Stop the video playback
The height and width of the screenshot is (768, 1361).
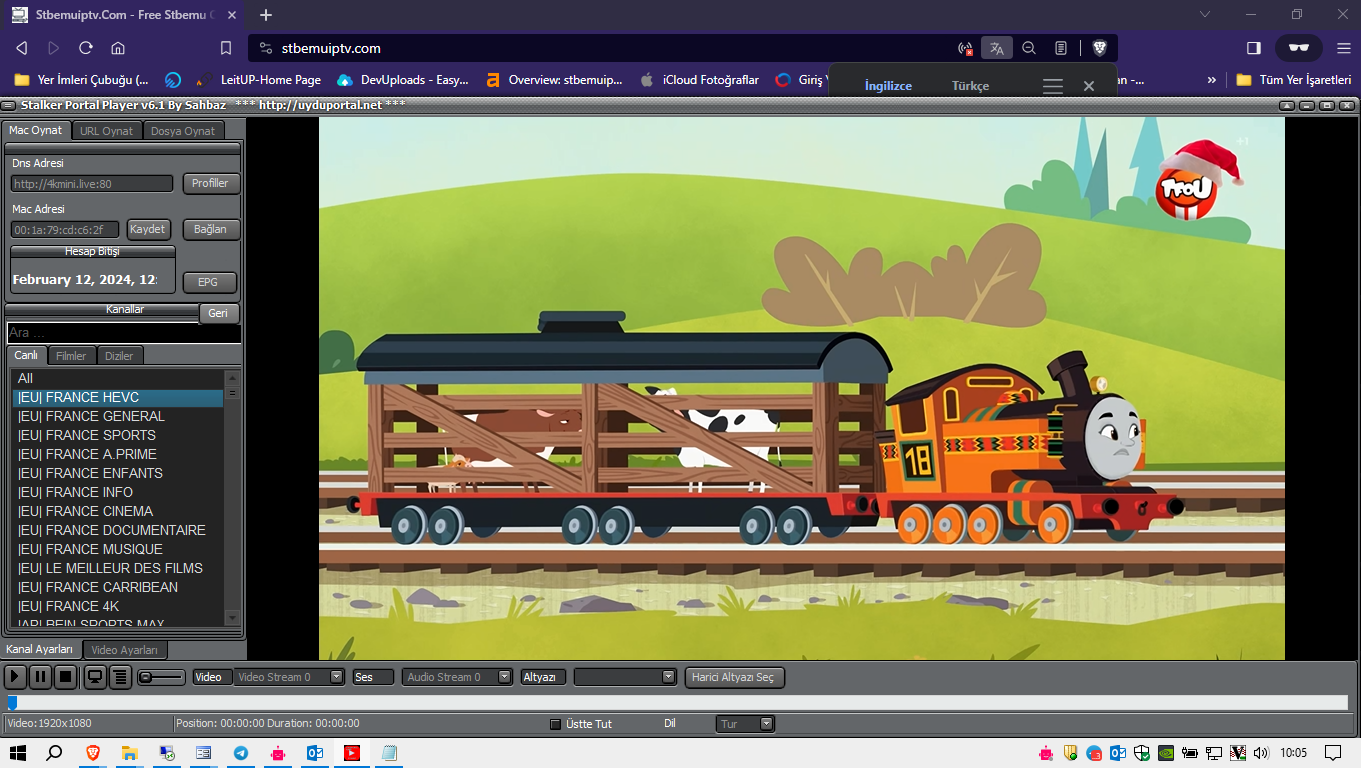coord(65,677)
